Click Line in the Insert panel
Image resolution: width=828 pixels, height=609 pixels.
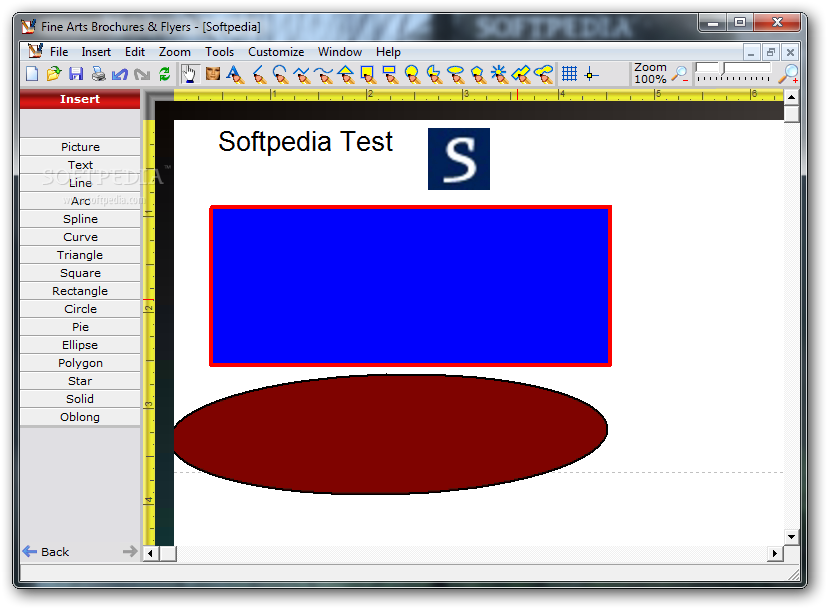[x=80, y=183]
